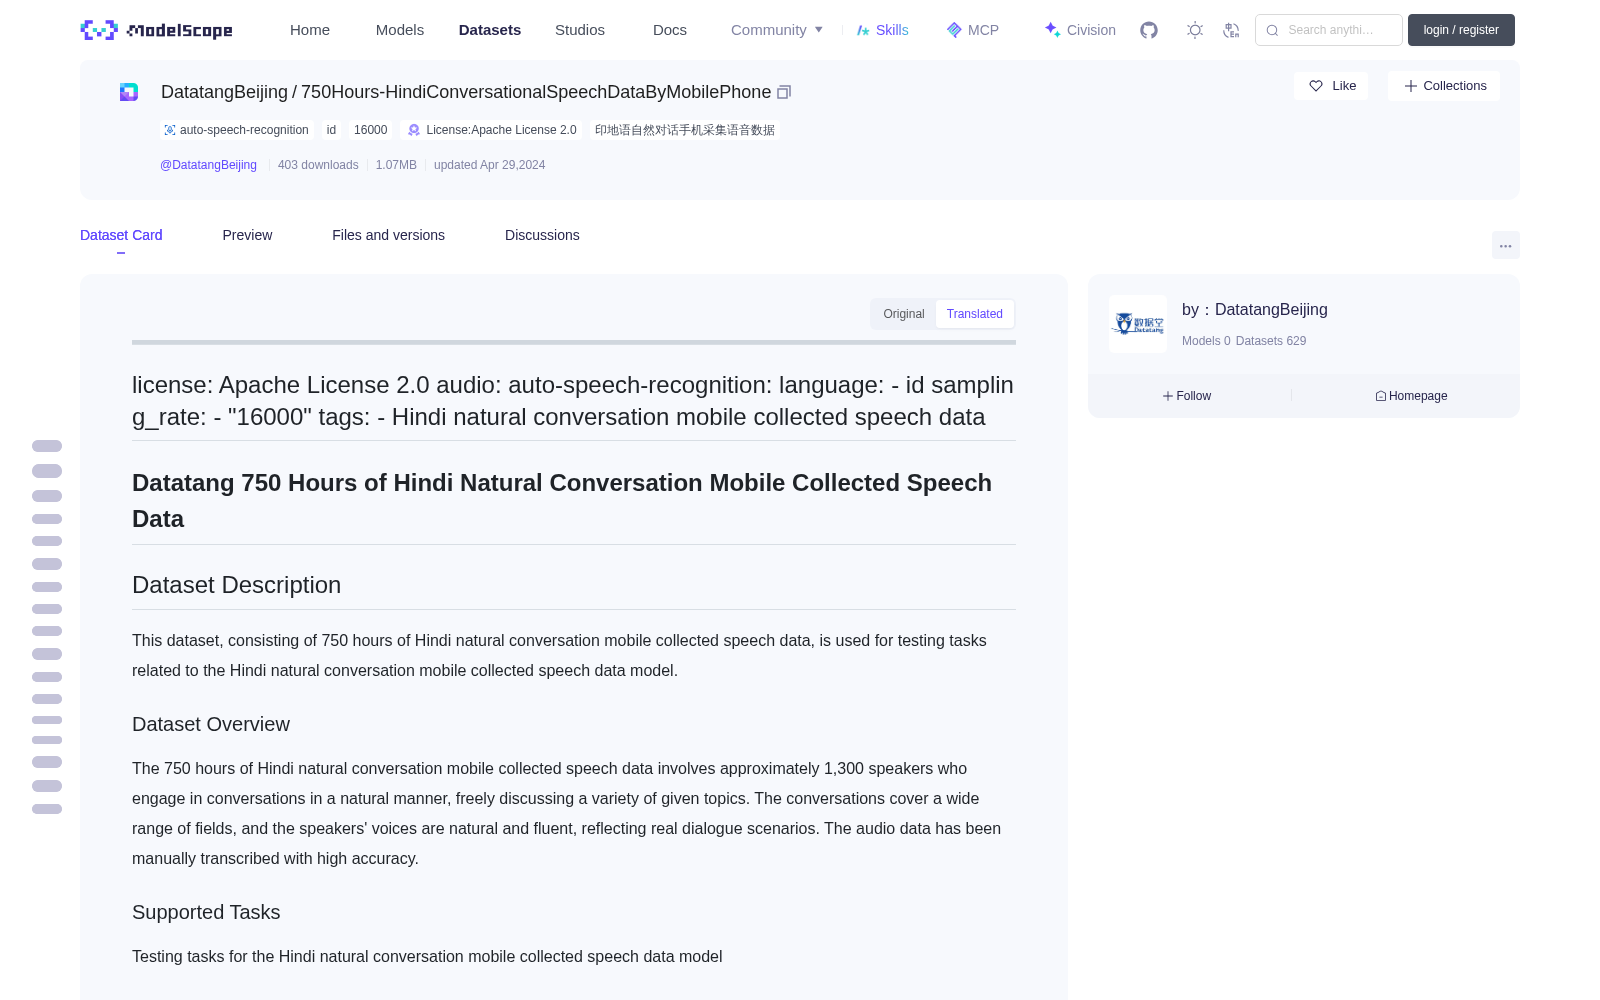Open the Docs section
Image resolution: width=1600 pixels, height=1000 pixels.
tap(670, 30)
